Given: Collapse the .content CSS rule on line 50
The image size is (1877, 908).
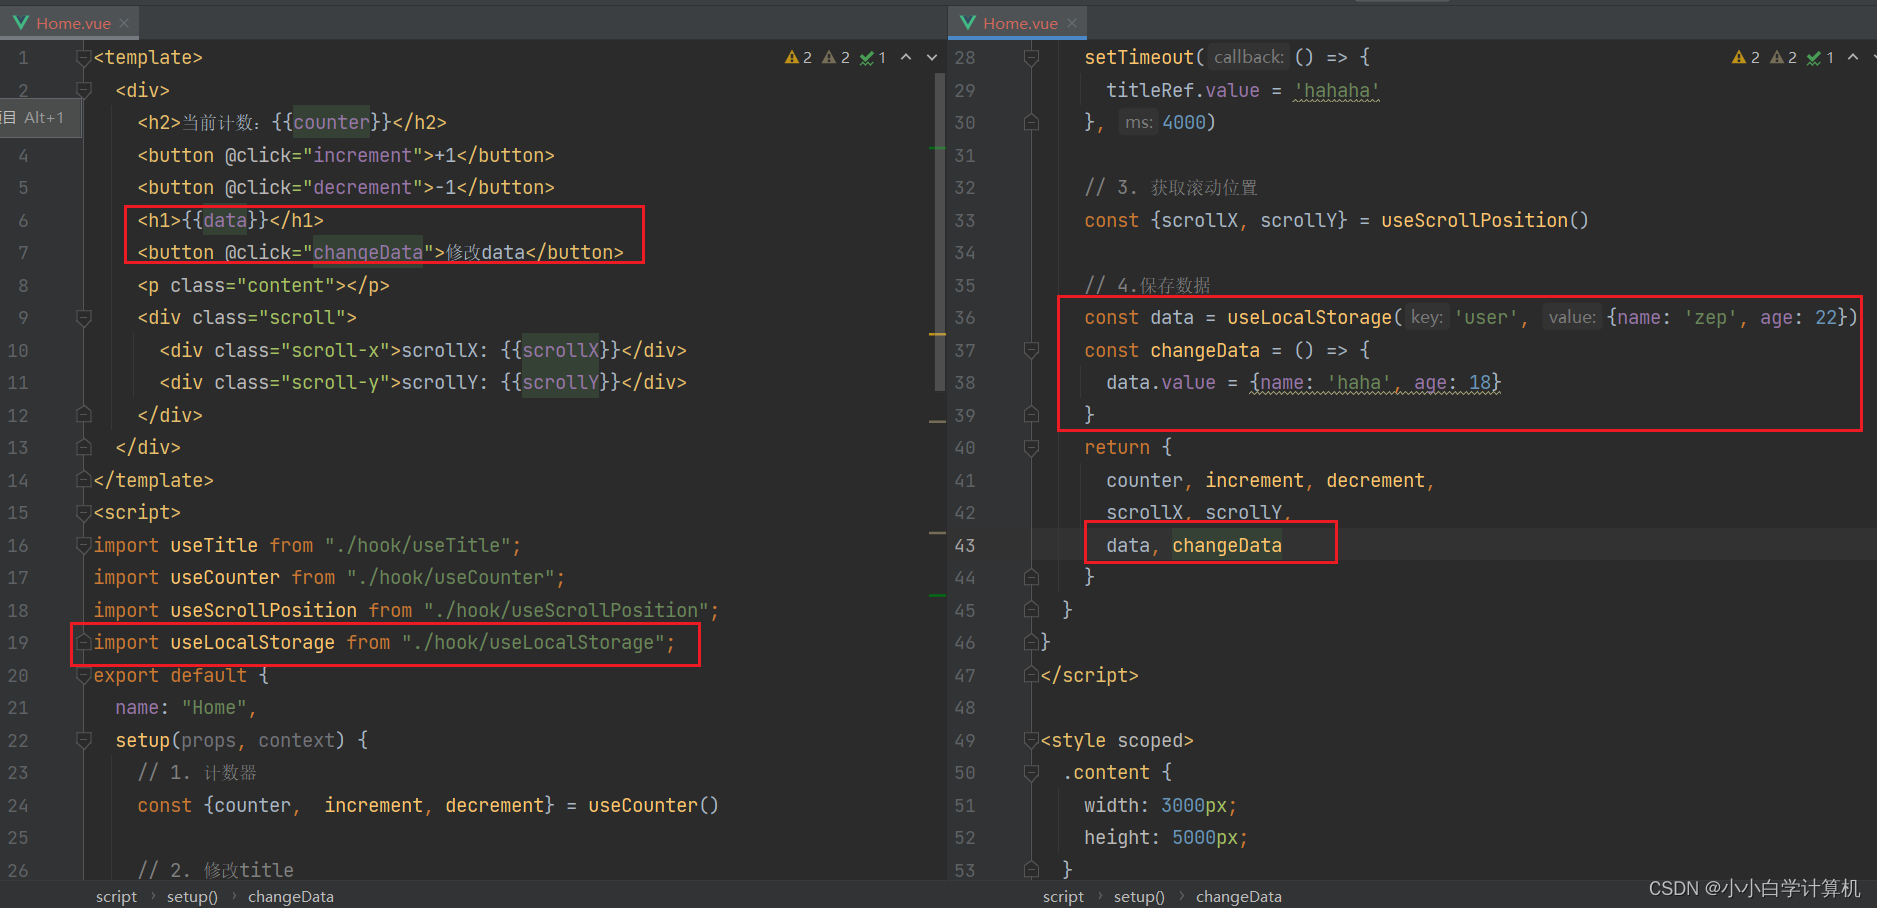Looking at the screenshot, I should pos(1031,773).
